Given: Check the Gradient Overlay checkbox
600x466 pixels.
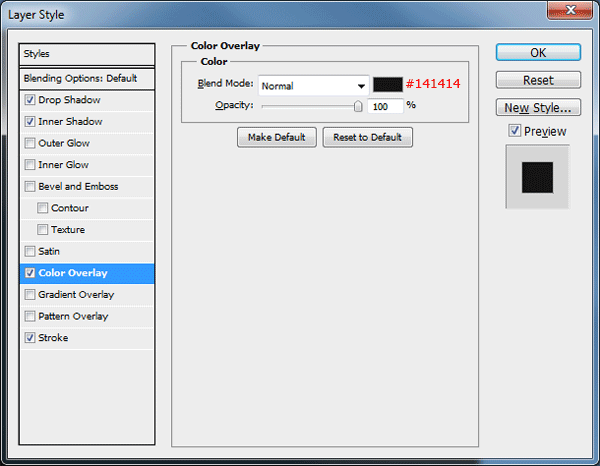Looking at the screenshot, I should [30, 295].
